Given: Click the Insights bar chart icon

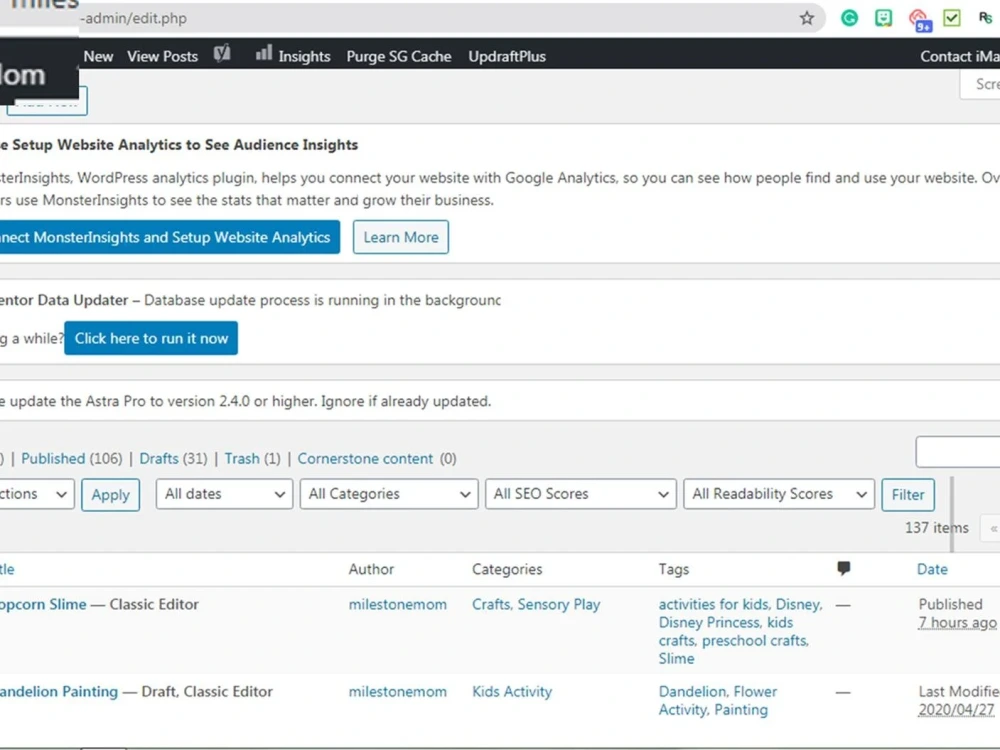Looking at the screenshot, I should tap(263, 53).
